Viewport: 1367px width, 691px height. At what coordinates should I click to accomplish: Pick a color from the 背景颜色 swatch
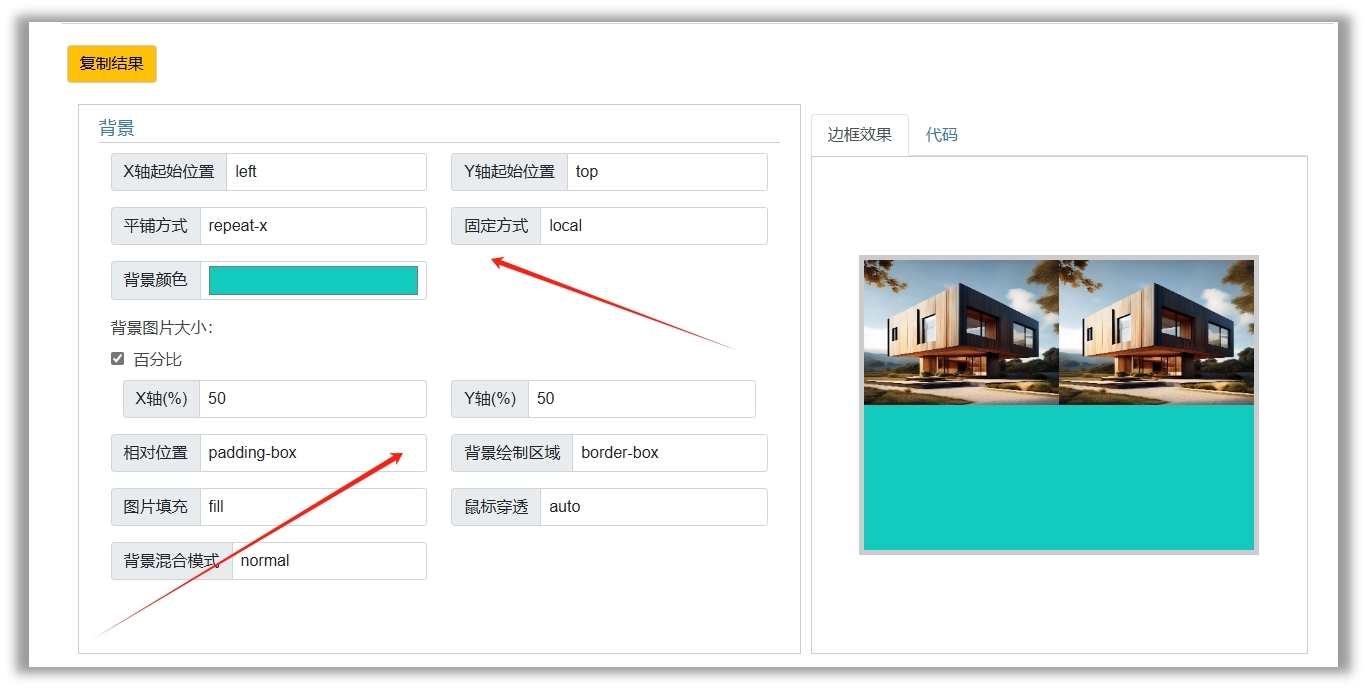[313, 280]
